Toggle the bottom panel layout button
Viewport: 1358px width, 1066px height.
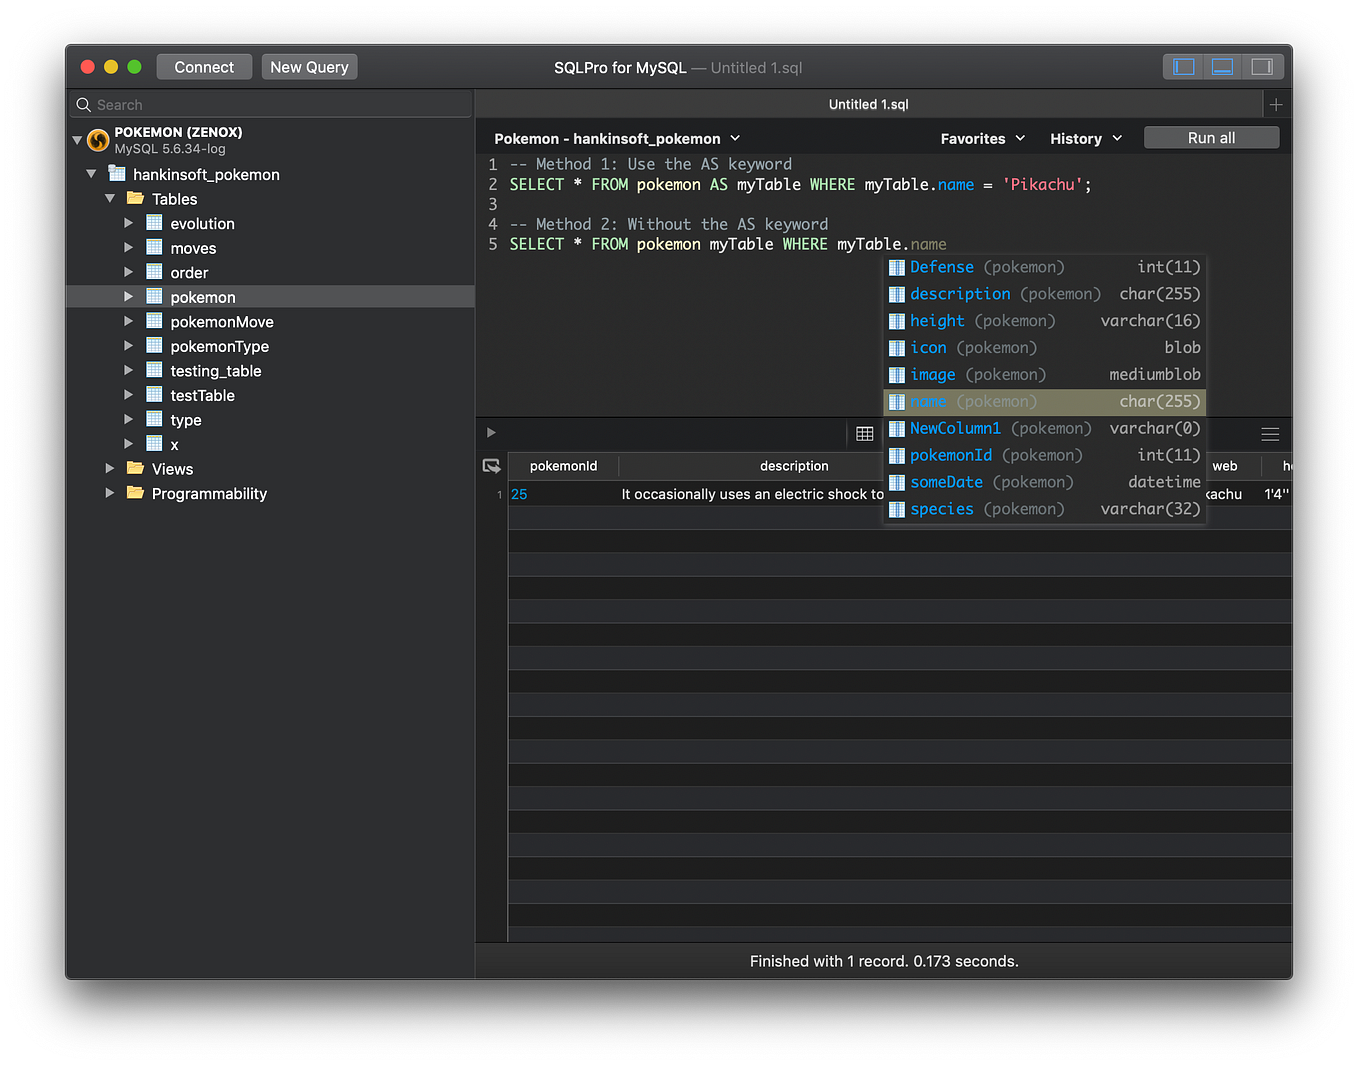click(x=1222, y=66)
